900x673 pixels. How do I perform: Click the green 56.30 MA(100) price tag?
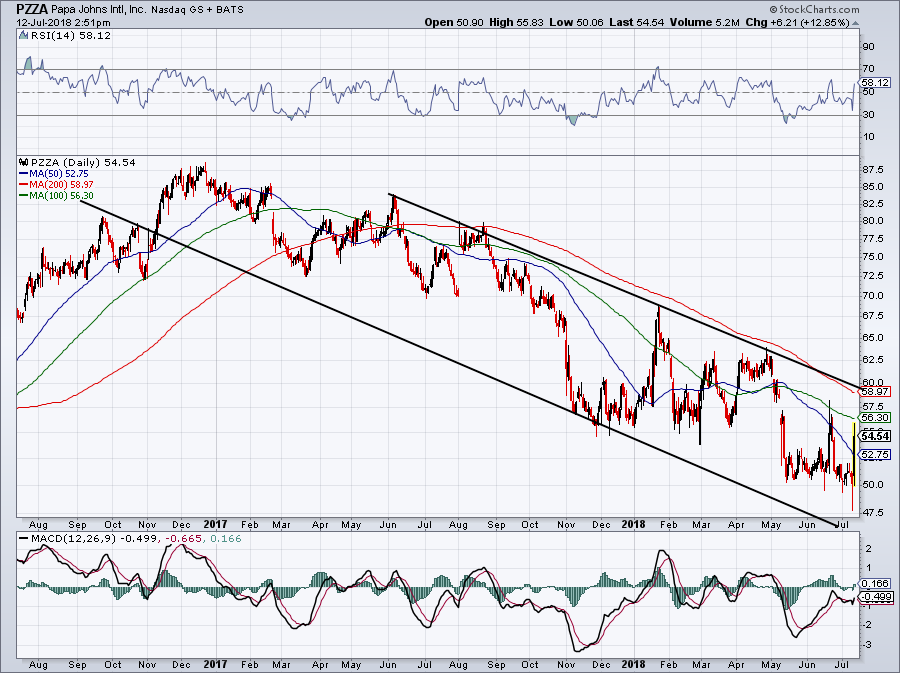(874, 418)
